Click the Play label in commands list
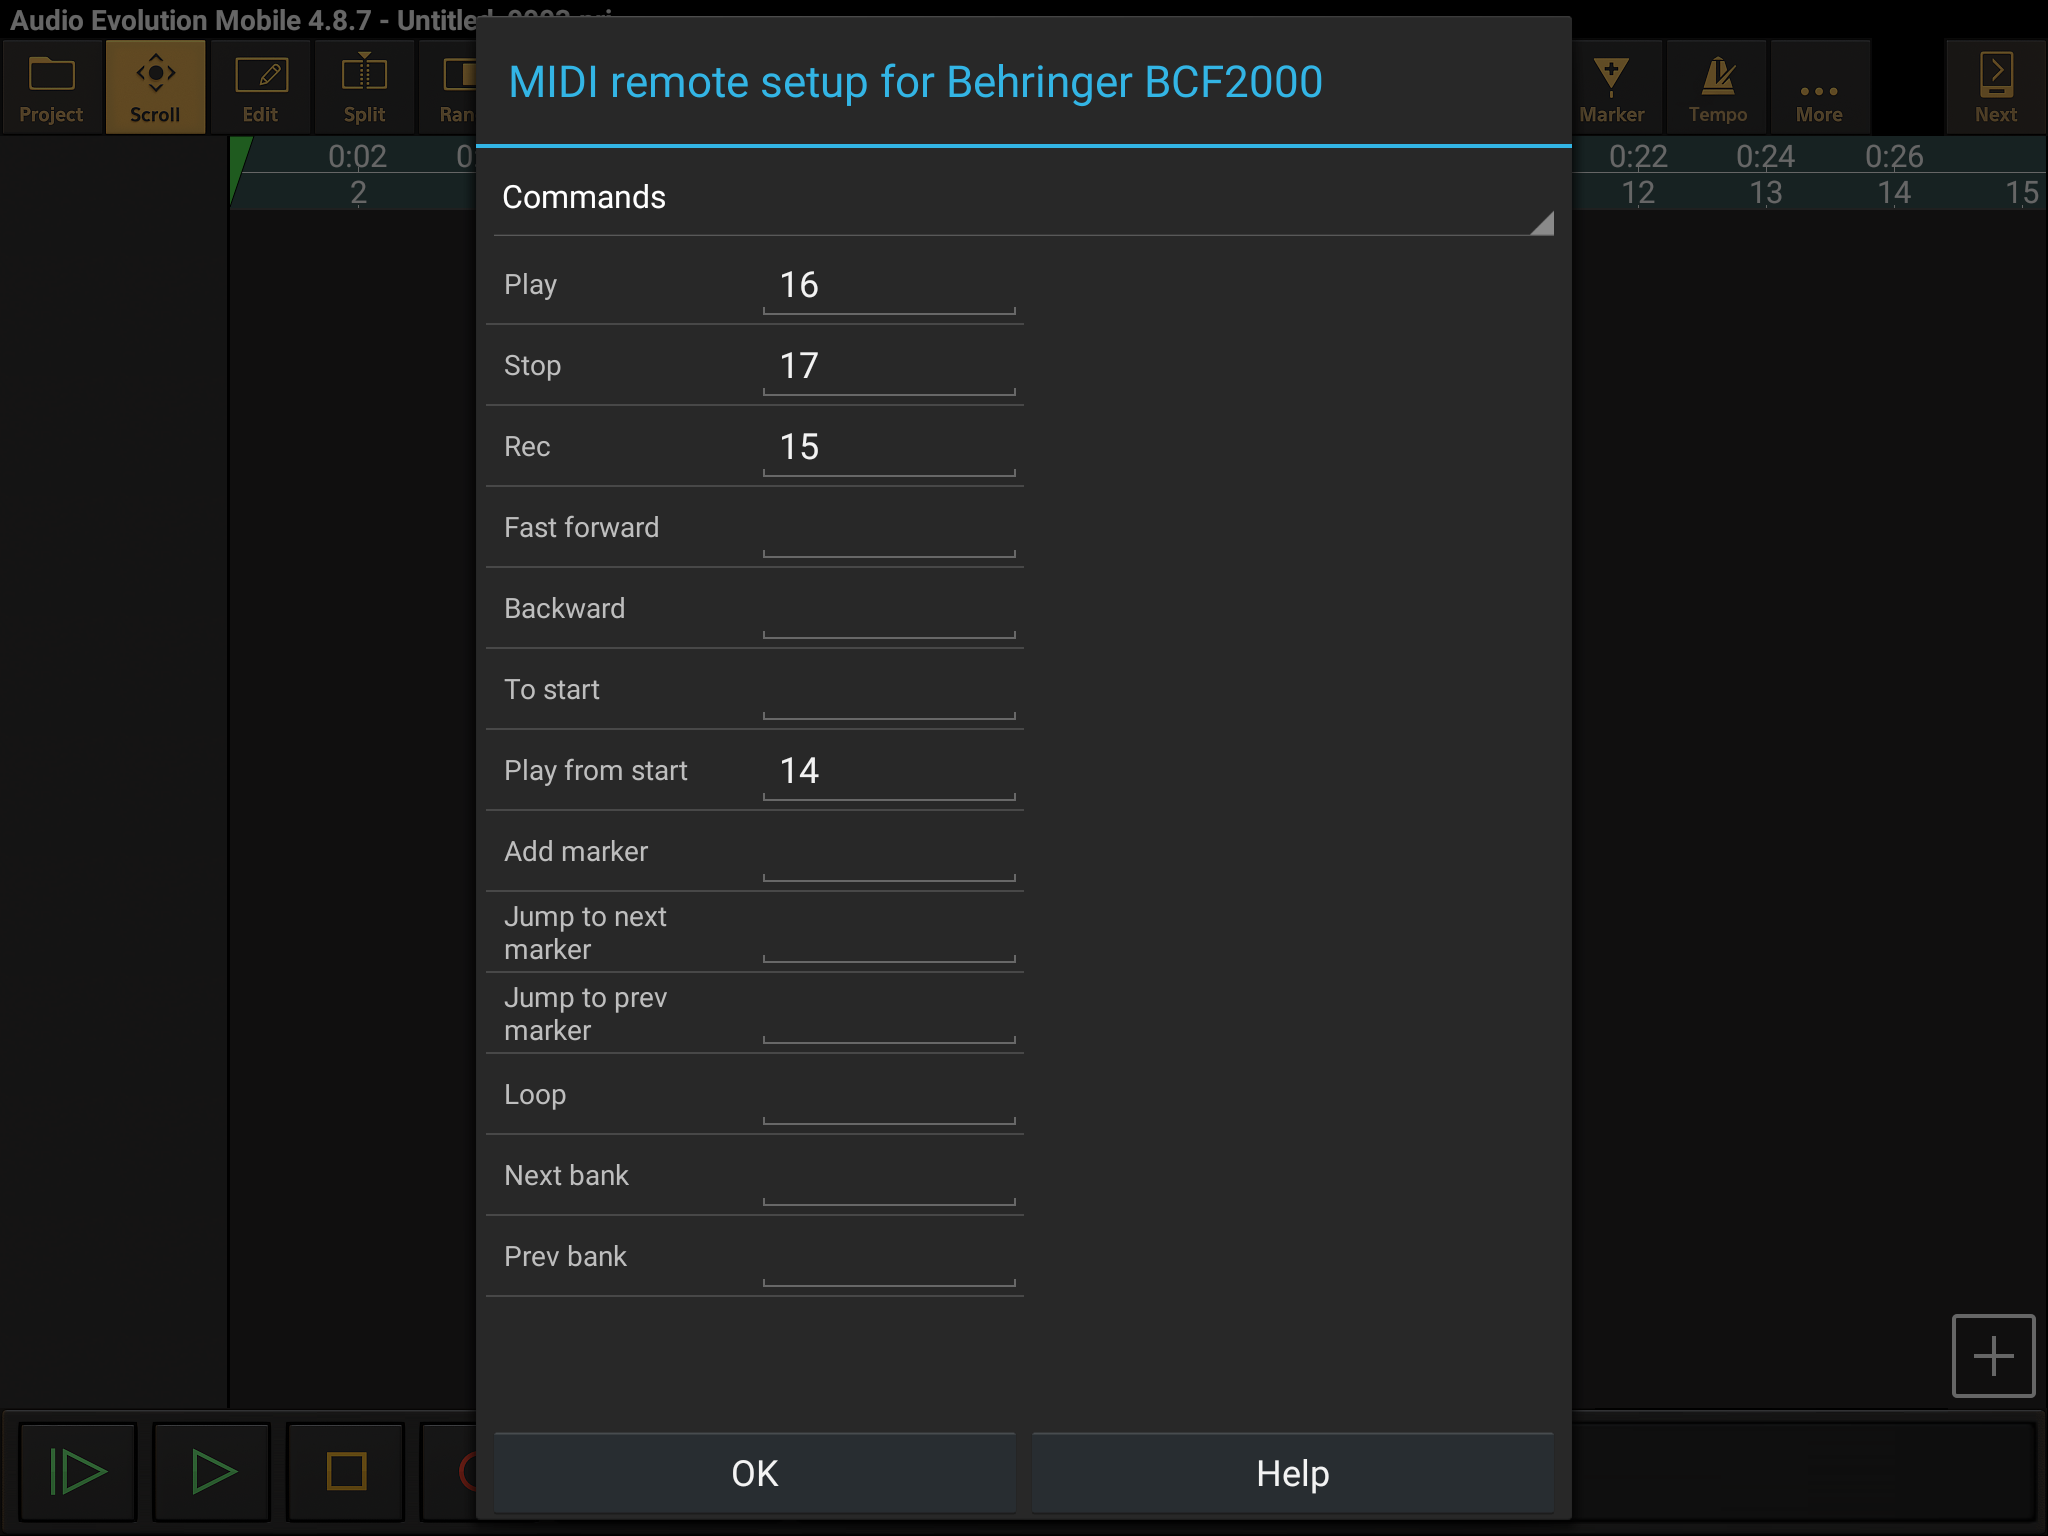2048x1536 pixels. click(x=530, y=285)
